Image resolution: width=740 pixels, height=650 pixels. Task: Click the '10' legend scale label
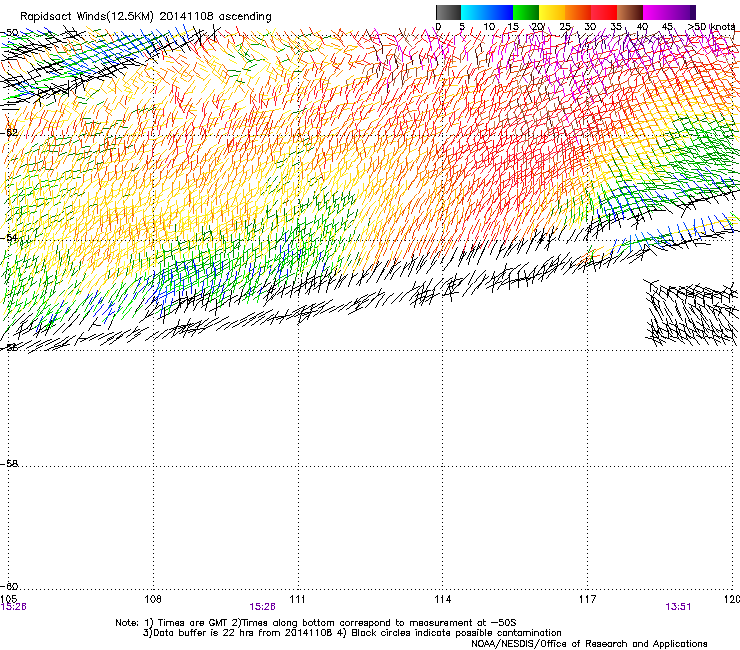tap(489, 27)
